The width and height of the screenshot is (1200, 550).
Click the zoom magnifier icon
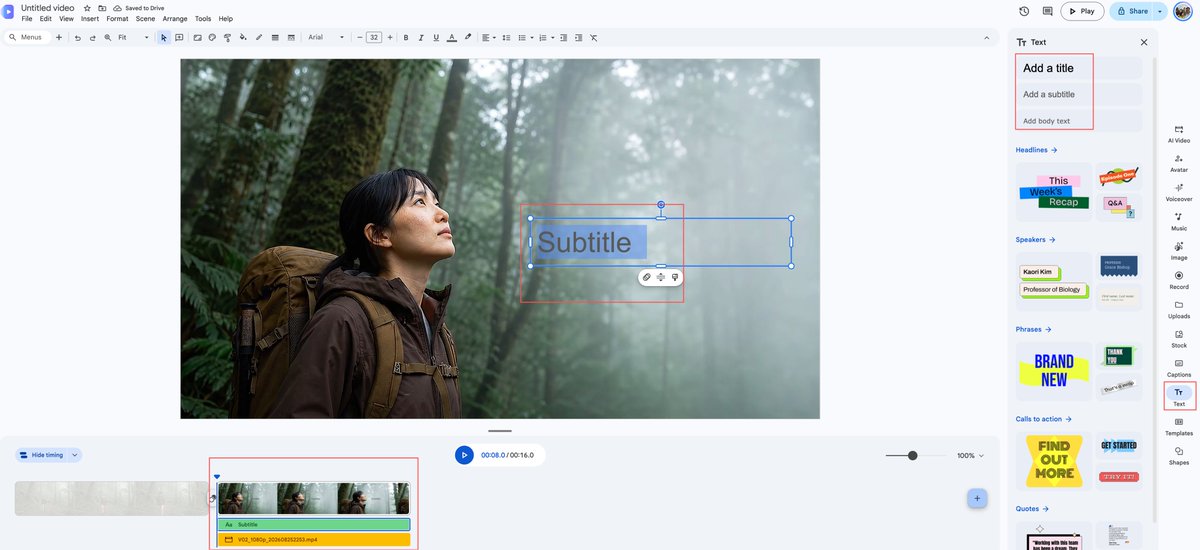pos(107,37)
